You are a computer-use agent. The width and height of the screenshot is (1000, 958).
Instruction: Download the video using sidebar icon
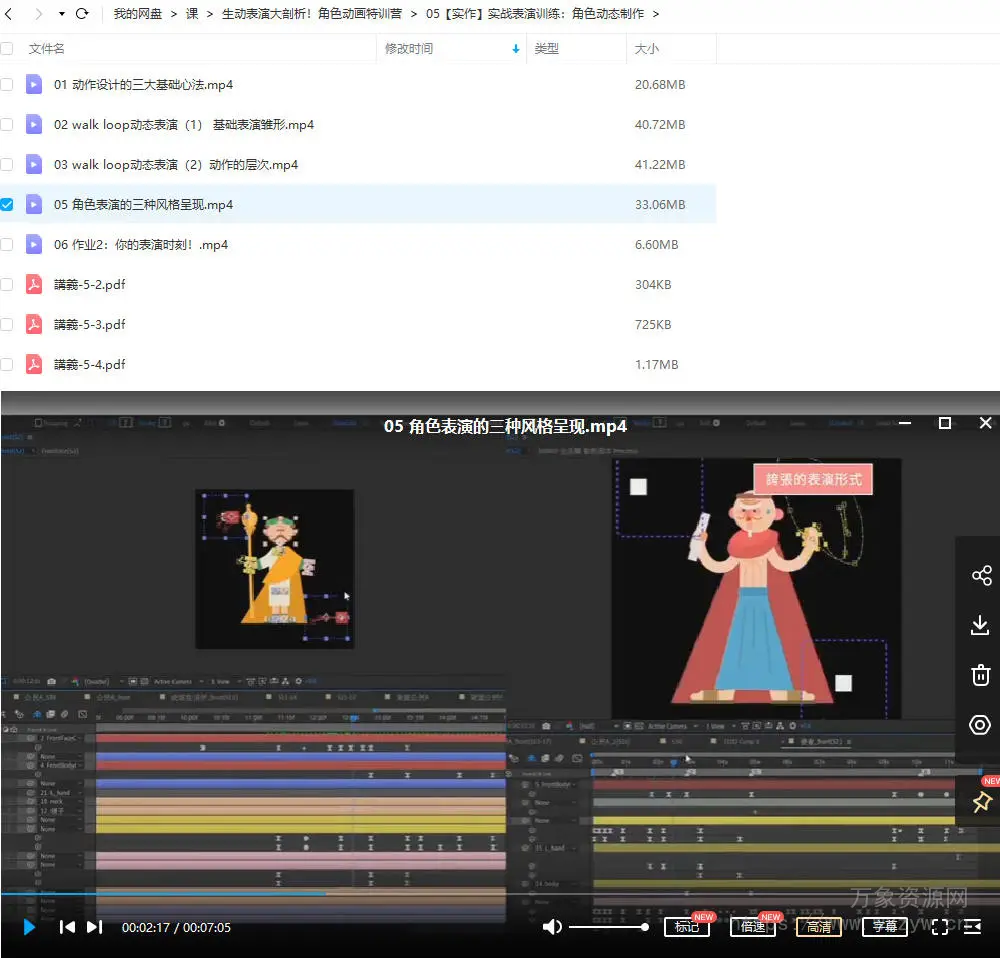pos(981,625)
